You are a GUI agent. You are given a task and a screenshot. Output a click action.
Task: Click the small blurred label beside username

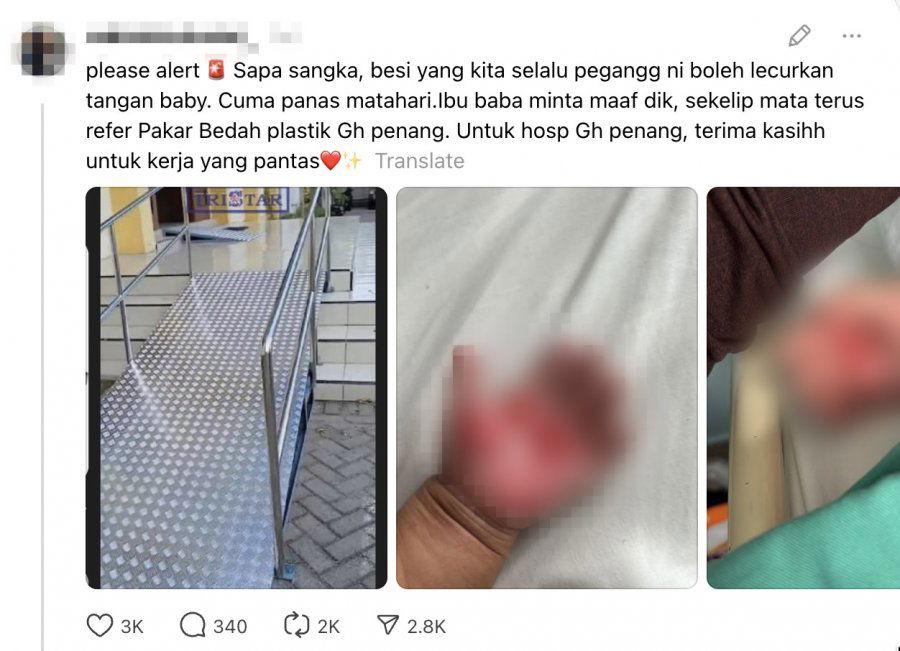point(285,33)
